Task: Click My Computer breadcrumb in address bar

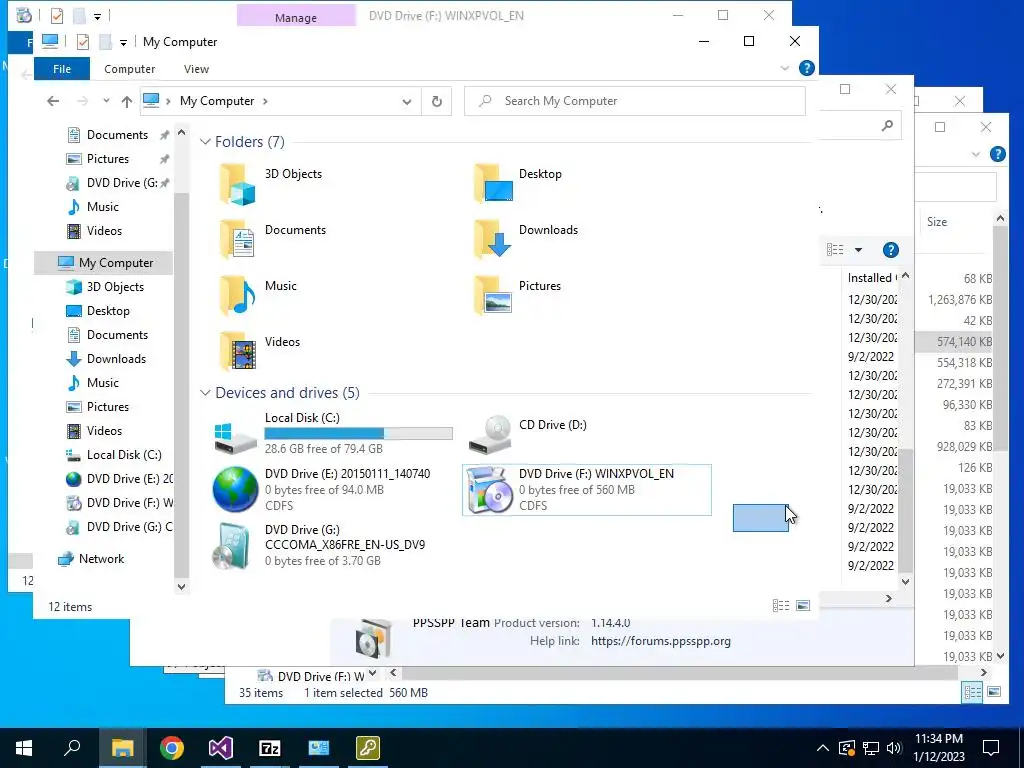Action: point(217,101)
